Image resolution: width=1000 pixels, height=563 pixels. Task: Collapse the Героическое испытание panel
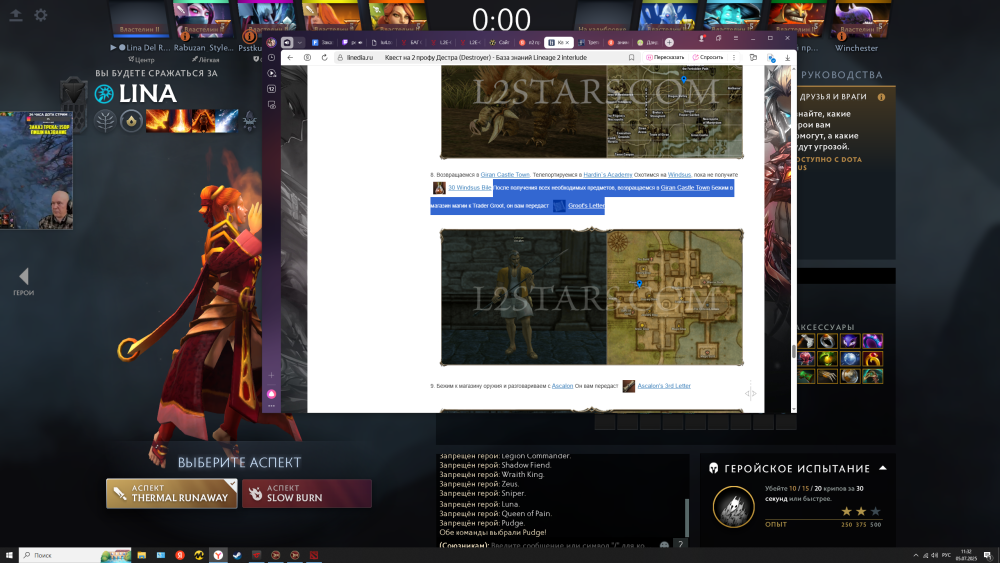882,468
